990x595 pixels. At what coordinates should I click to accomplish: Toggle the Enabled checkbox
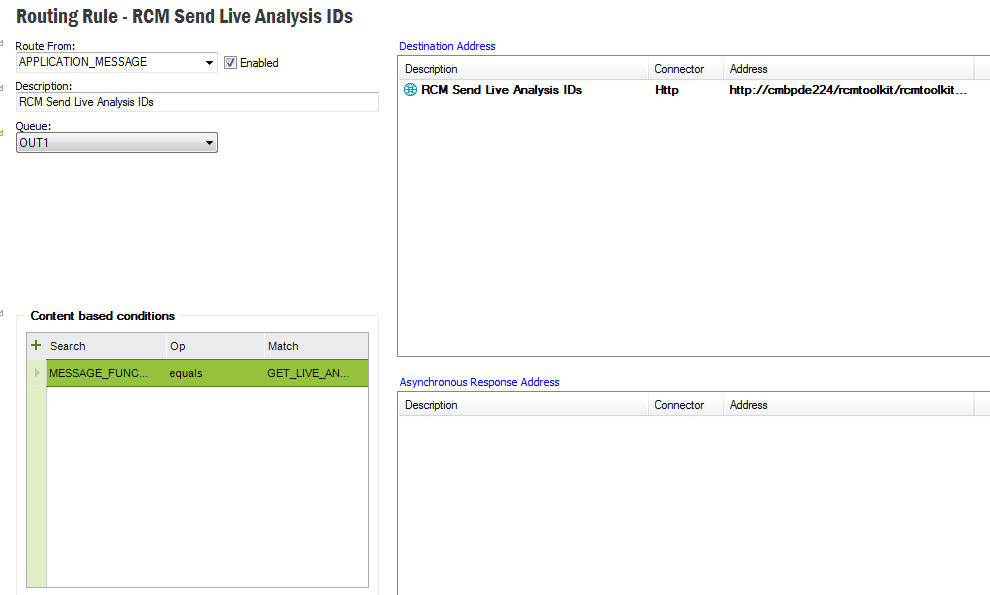point(230,62)
